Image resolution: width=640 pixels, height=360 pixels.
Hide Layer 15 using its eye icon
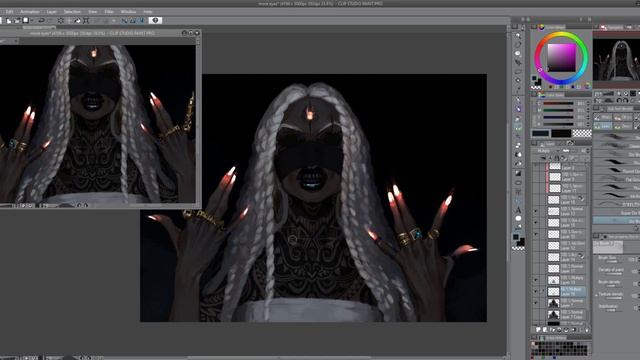tap(536, 234)
